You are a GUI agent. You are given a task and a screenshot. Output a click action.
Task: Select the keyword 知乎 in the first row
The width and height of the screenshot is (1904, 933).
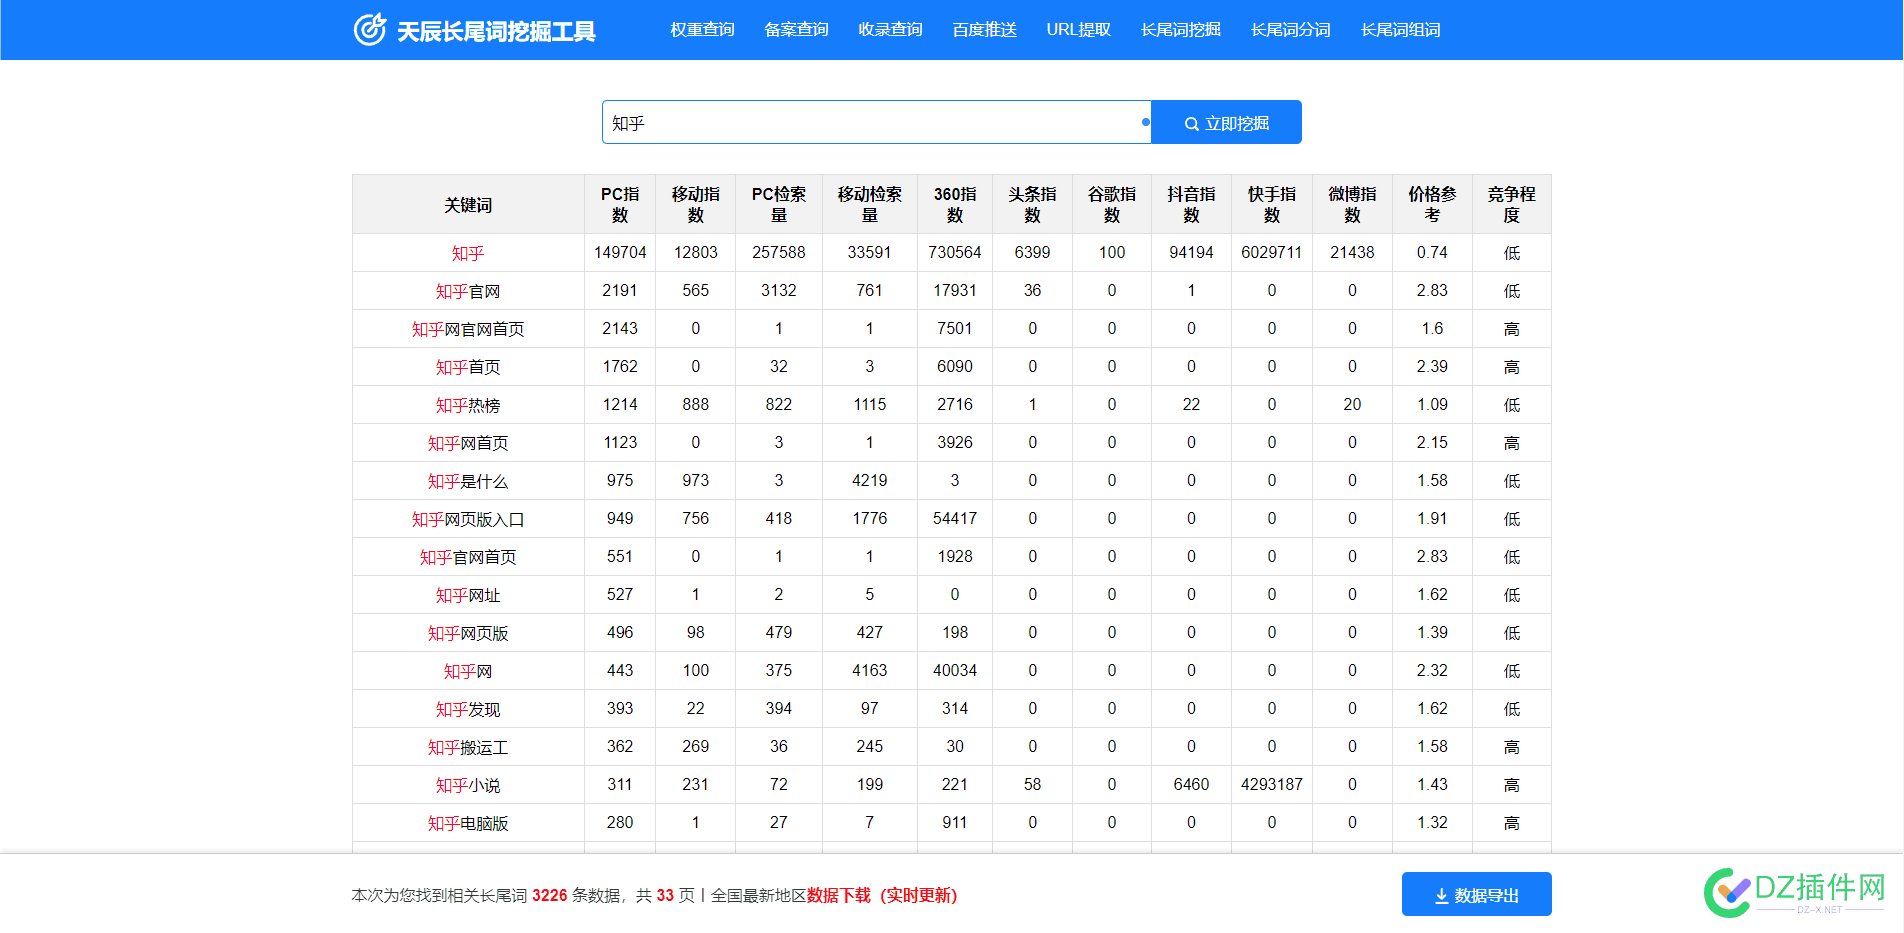pyautogui.click(x=468, y=253)
